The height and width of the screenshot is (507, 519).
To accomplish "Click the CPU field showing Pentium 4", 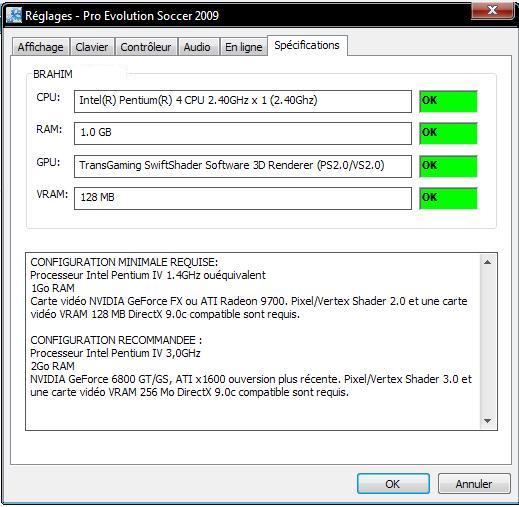I will [x=243, y=101].
